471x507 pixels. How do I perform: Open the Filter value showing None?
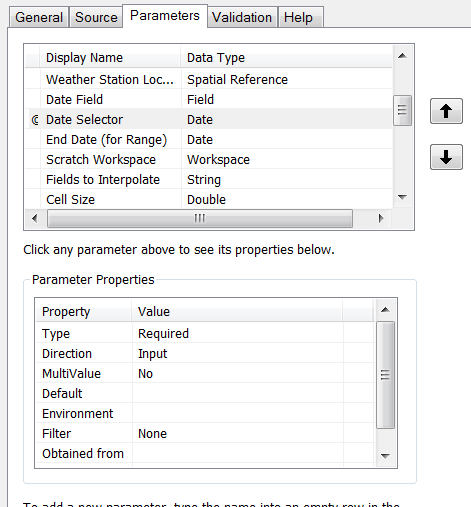pyautogui.click(x=237, y=433)
